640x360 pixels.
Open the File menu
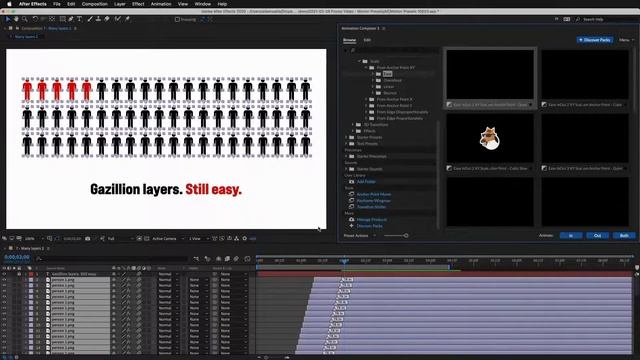click(x=57, y=4)
